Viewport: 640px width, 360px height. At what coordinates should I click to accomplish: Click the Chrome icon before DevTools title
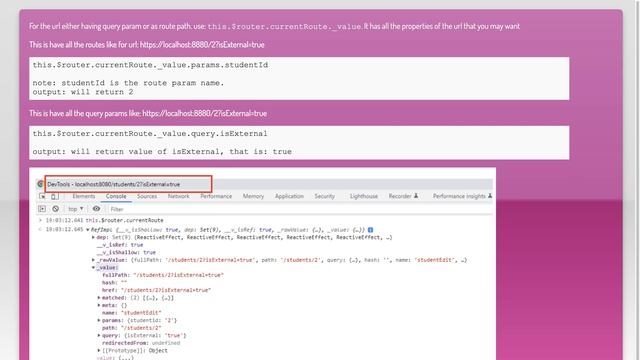point(40,184)
